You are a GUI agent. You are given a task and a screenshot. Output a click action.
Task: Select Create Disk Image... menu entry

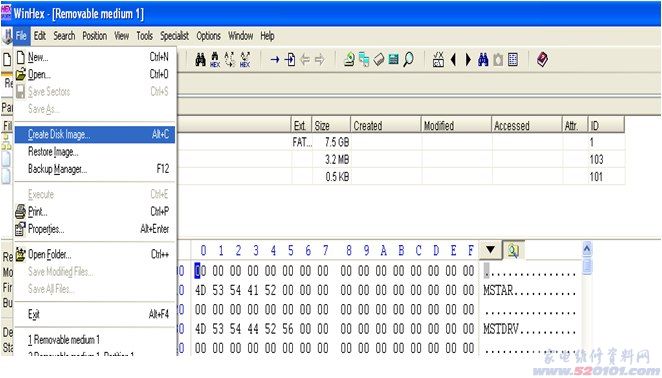click(95, 134)
